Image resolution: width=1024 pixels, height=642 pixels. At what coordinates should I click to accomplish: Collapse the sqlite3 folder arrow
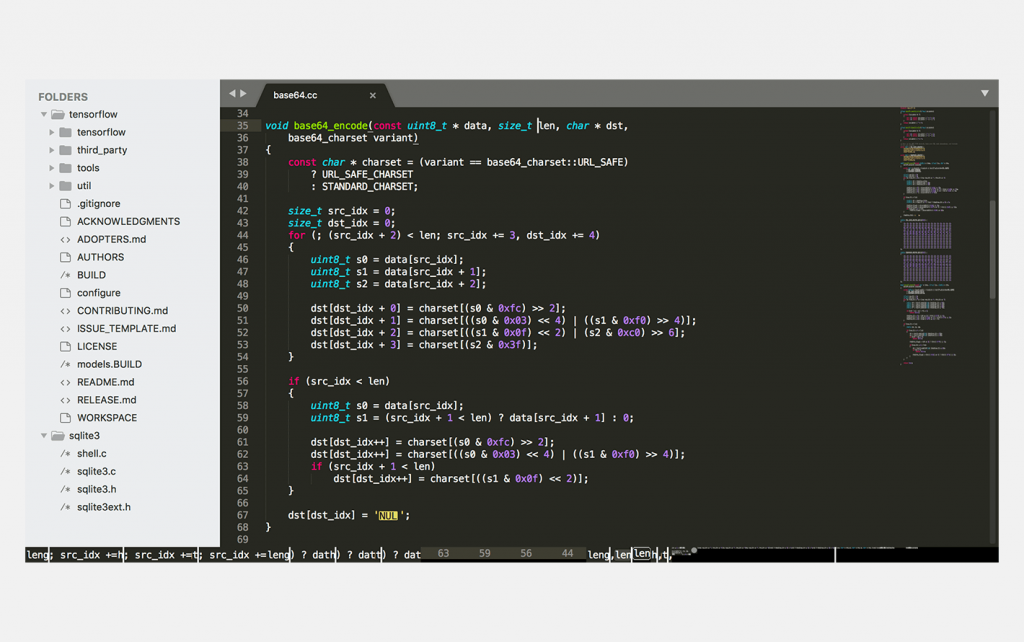pos(44,436)
